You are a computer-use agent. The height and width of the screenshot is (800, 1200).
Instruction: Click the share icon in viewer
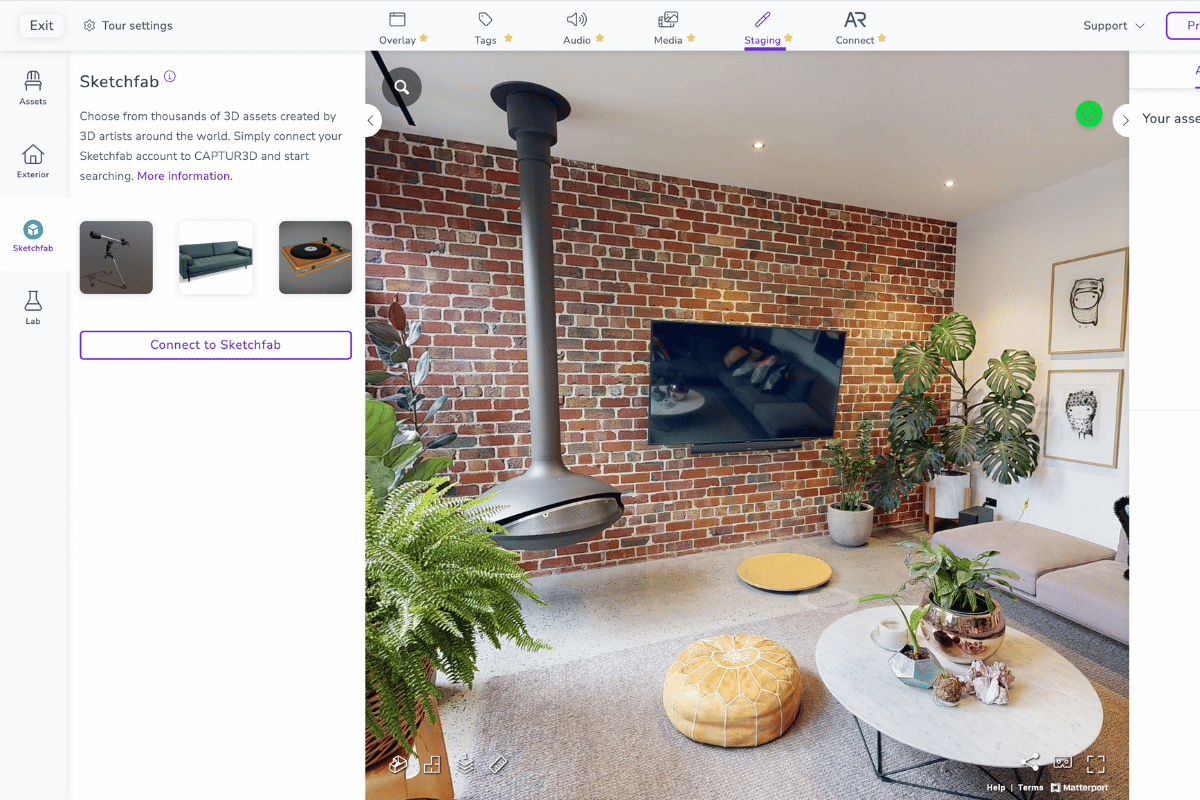1030,763
